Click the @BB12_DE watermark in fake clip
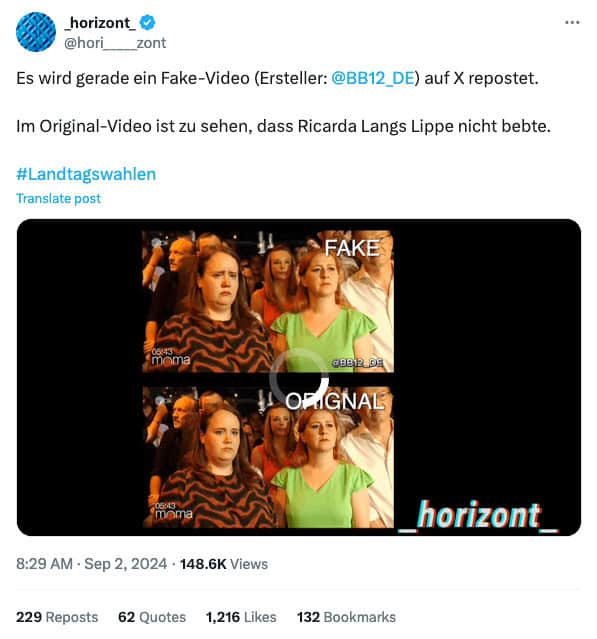The width and height of the screenshot is (597, 639). 358,362
